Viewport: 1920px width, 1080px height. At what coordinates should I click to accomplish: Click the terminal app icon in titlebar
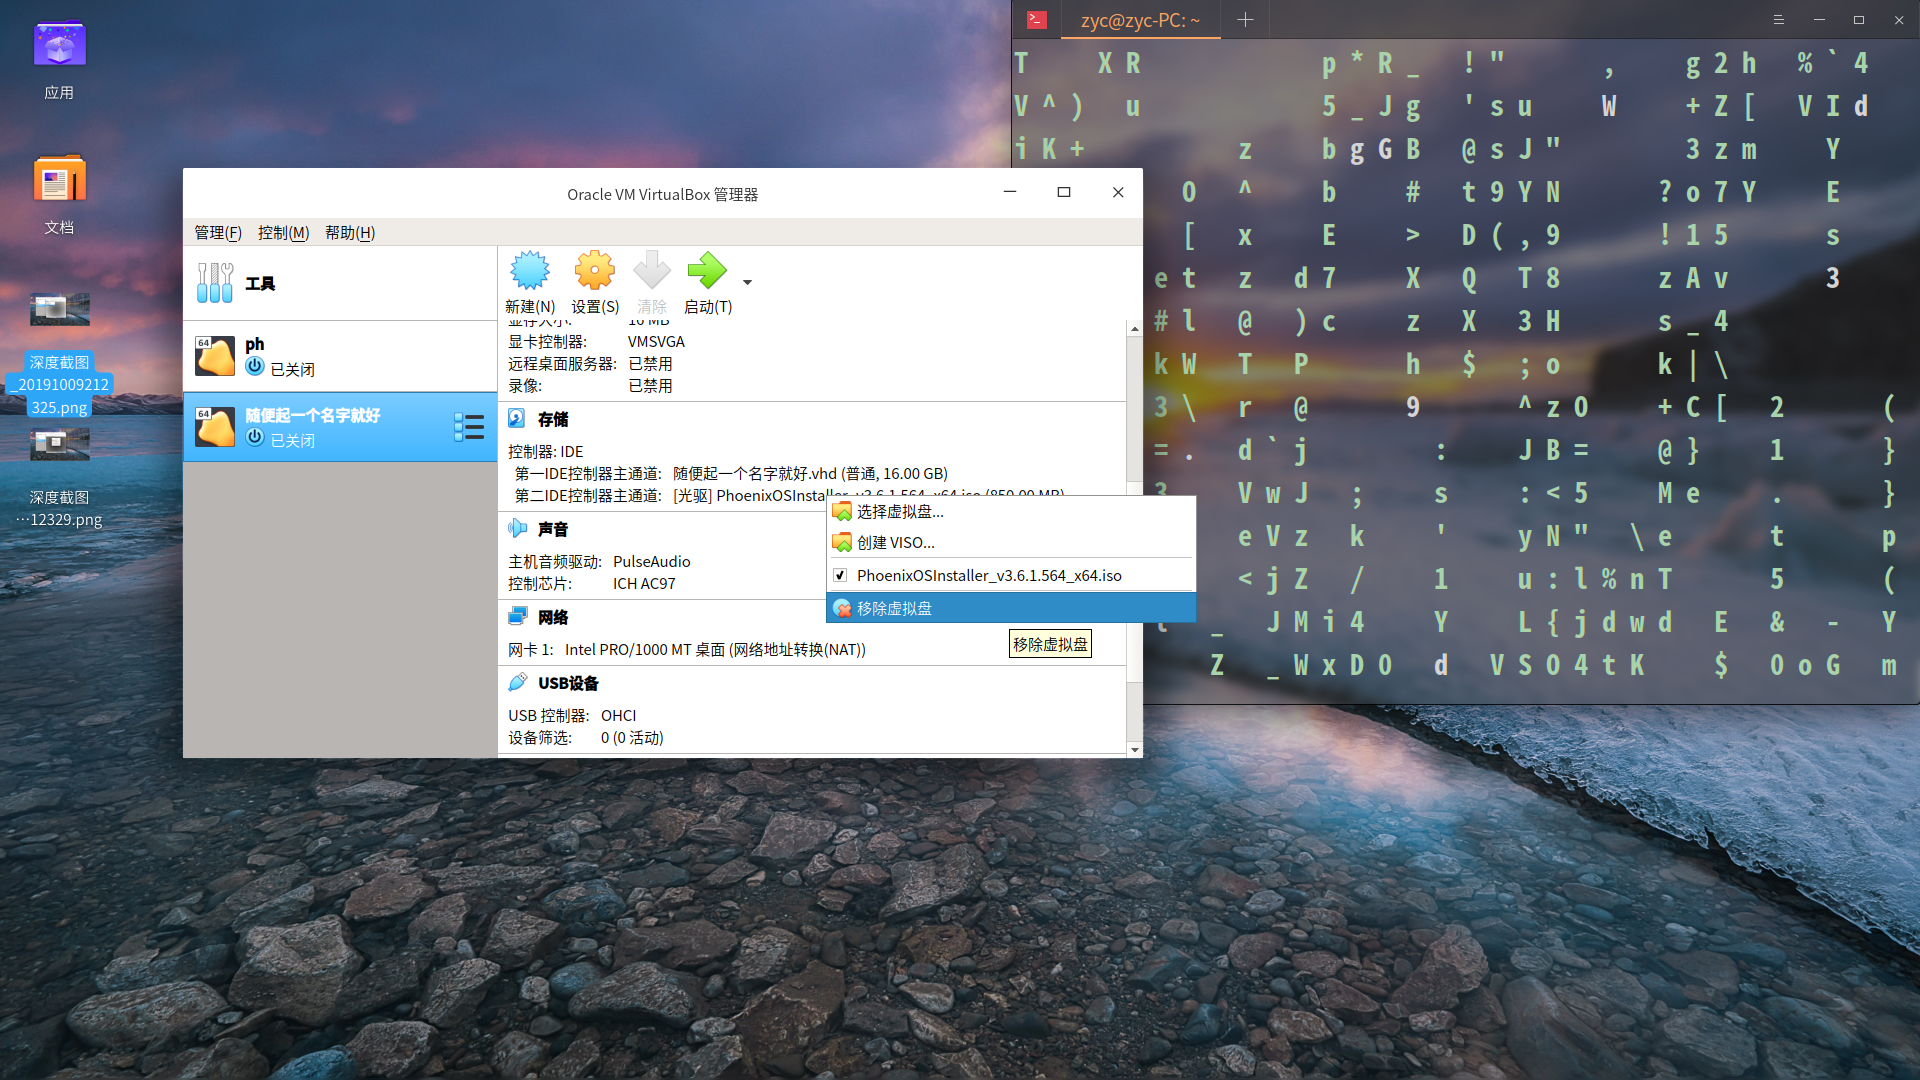point(1037,20)
